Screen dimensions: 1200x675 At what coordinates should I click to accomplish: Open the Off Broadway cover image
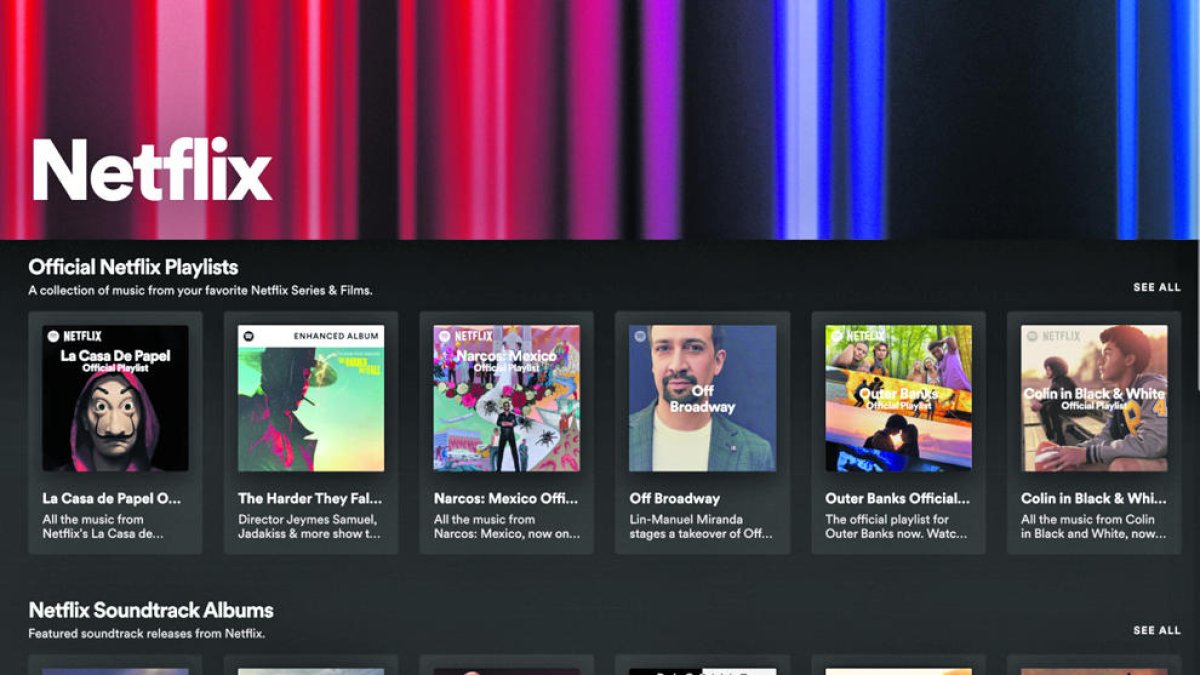click(702, 398)
